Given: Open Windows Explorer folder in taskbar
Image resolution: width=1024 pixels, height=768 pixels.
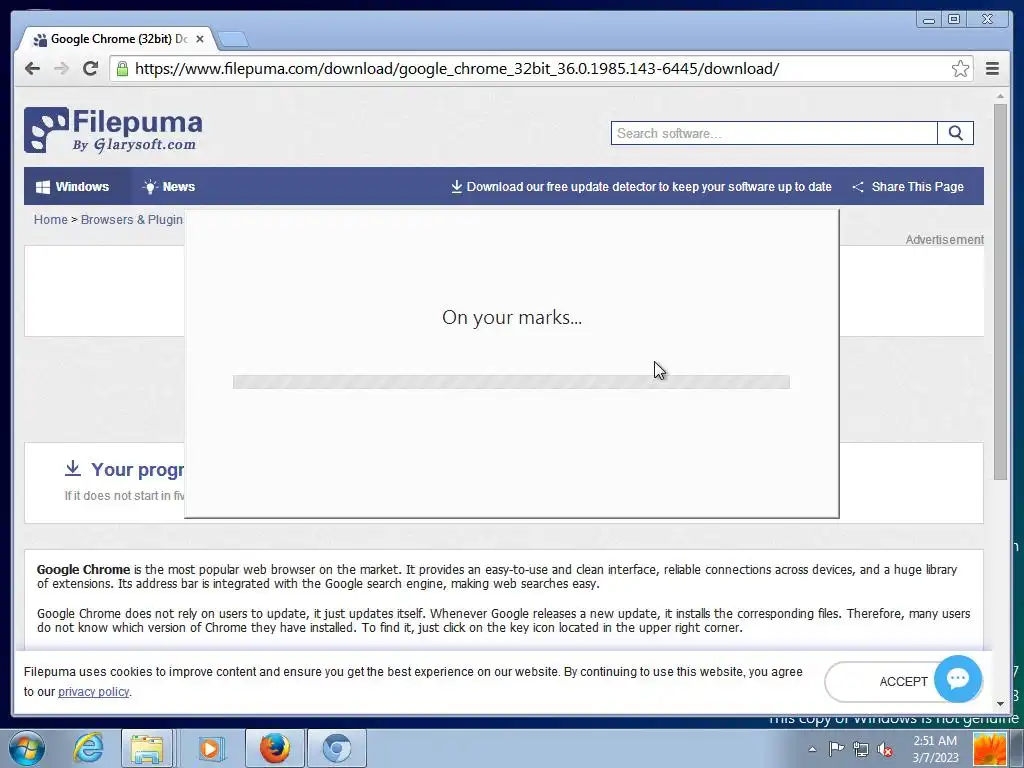Looking at the screenshot, I should (x=147, y=748).
